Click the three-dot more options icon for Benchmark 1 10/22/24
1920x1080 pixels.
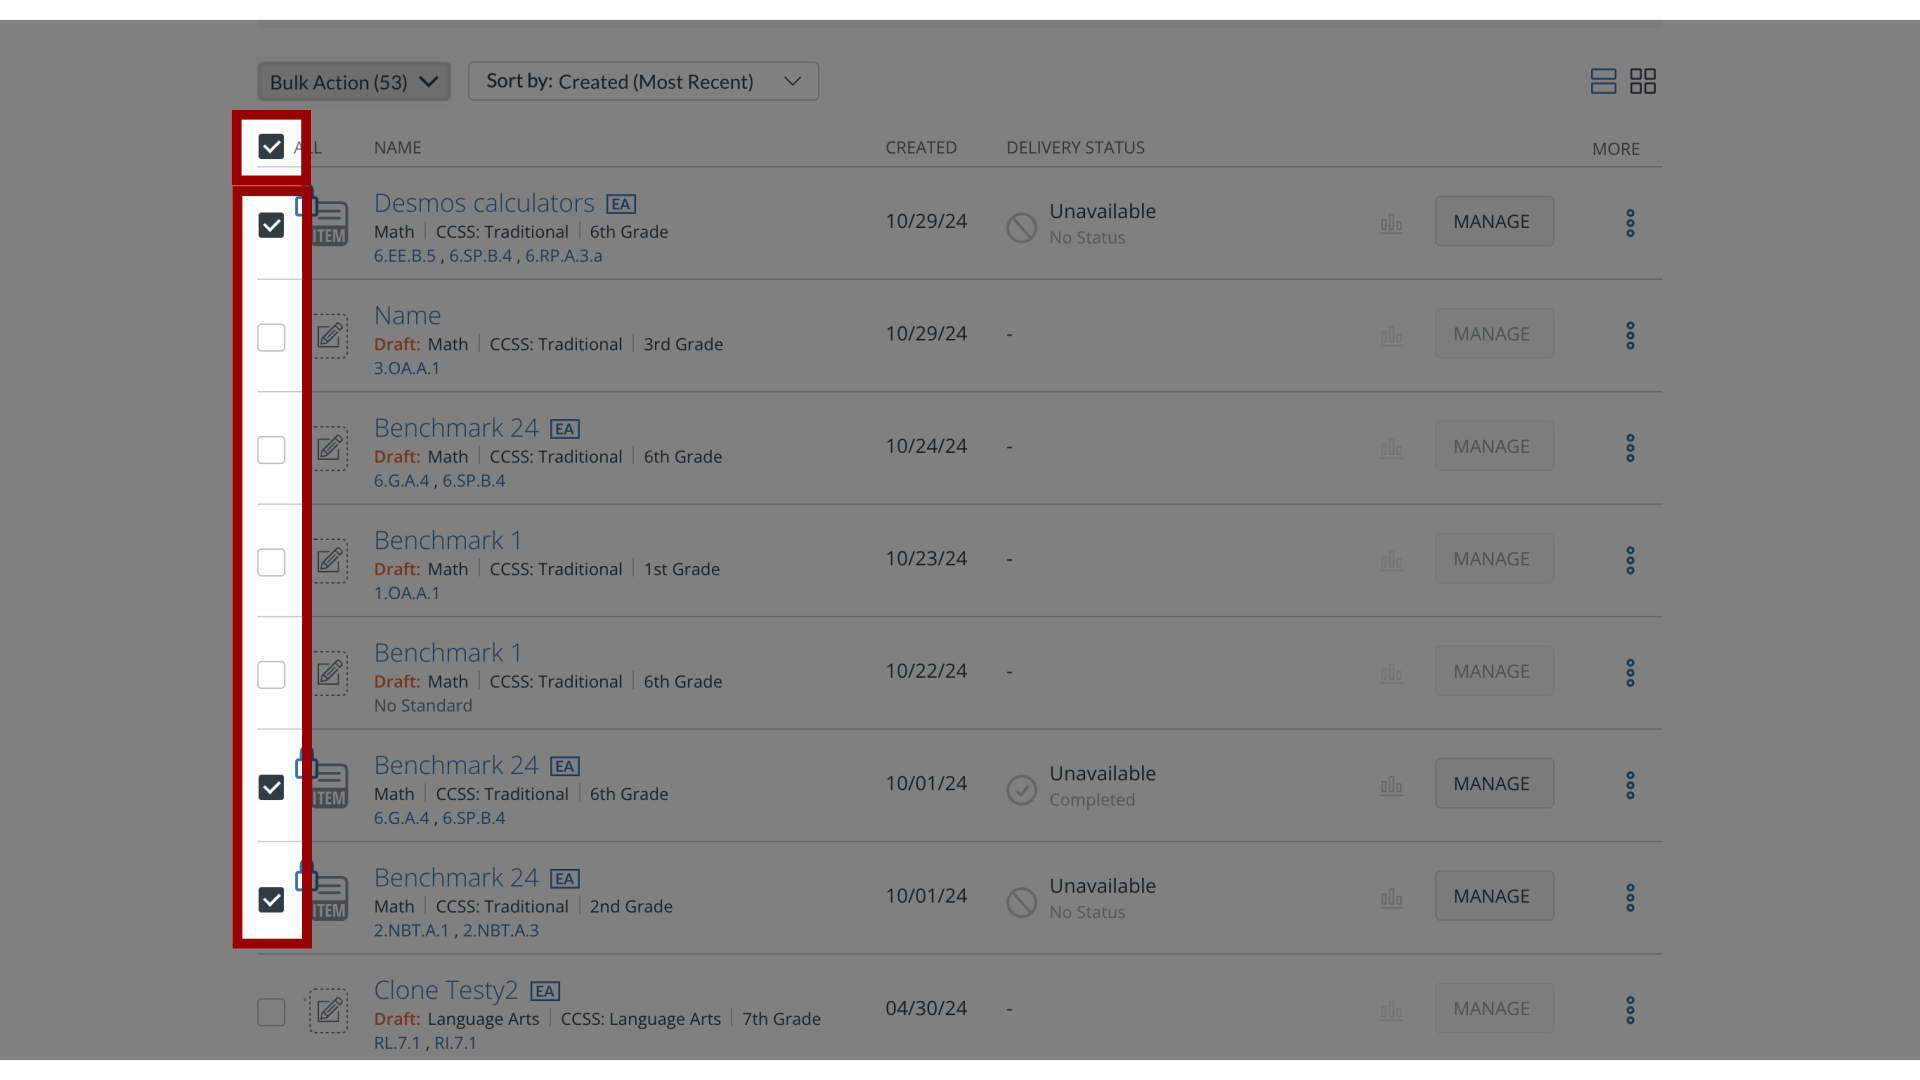coord(1631,673)
